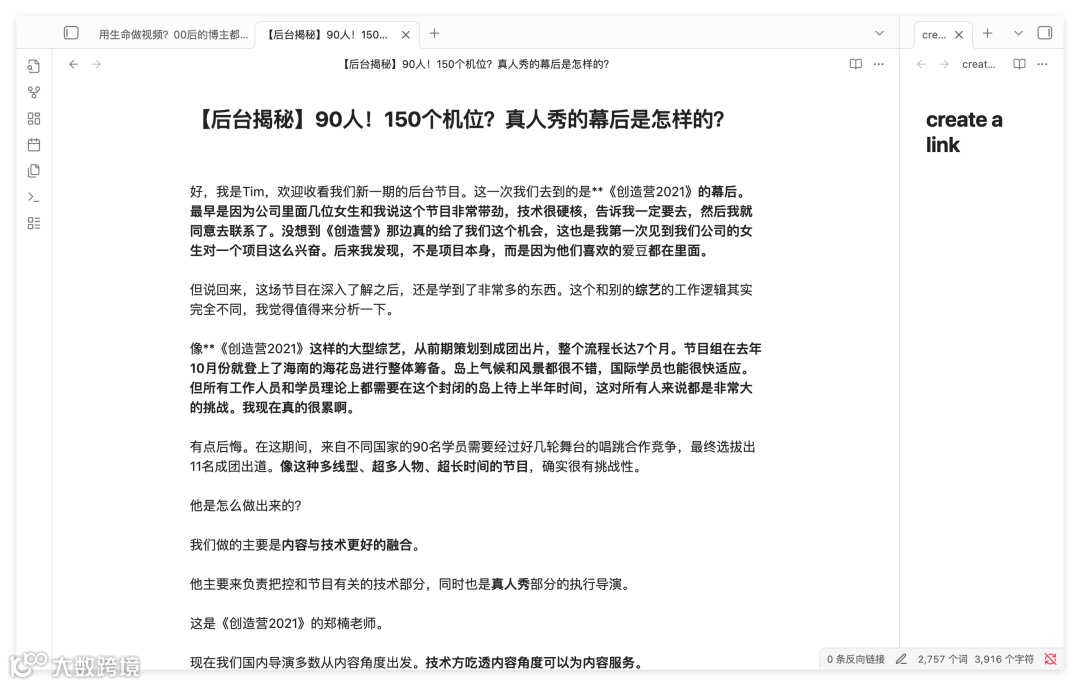
Task: Navigate back in main note pane
Action: pyautogui.click(x=74, y=64)
